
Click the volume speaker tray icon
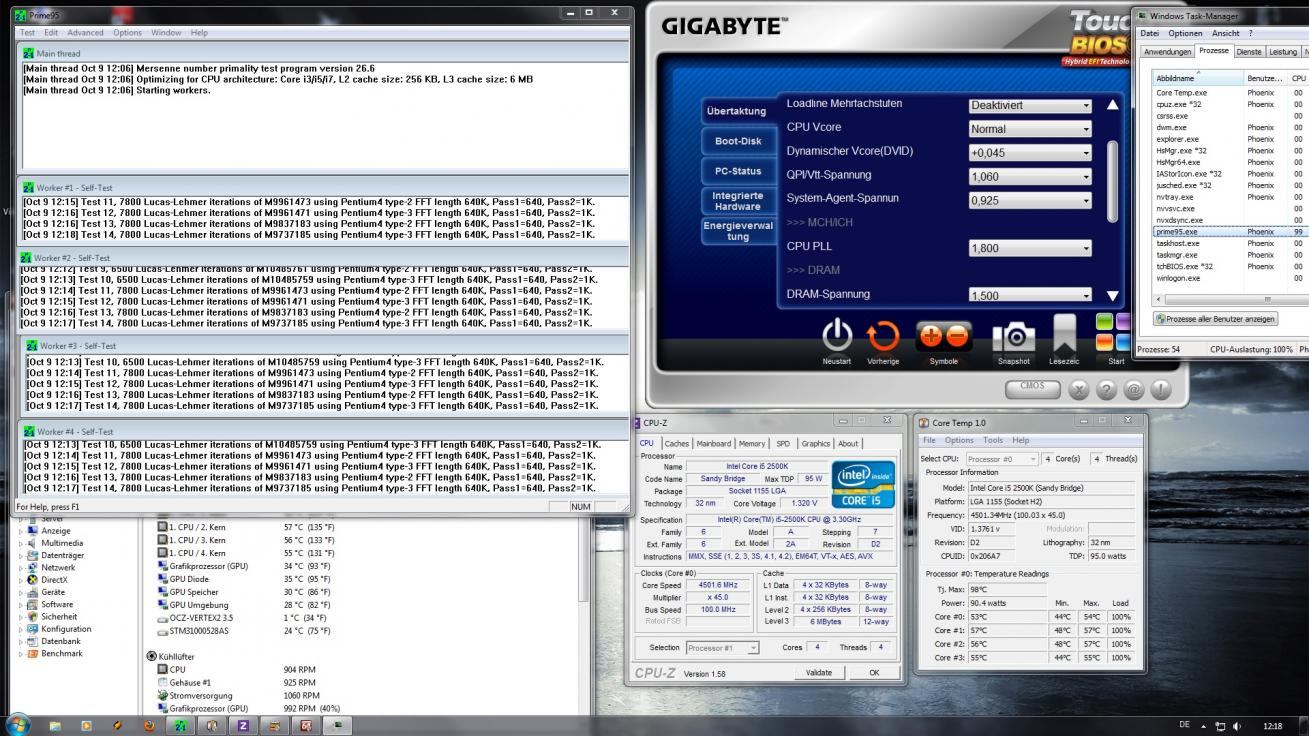tap(1237, 726)
